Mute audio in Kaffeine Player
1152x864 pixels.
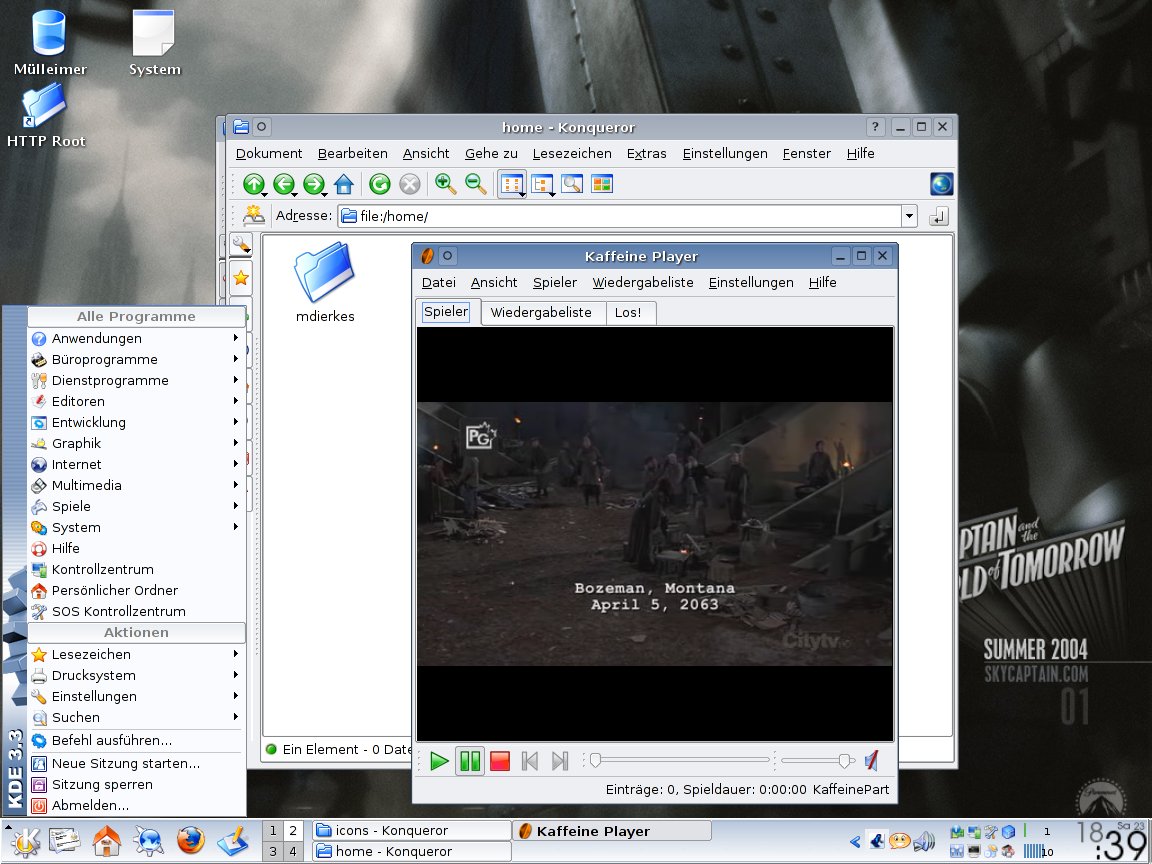pyautogui.click(x=871, y=761)
